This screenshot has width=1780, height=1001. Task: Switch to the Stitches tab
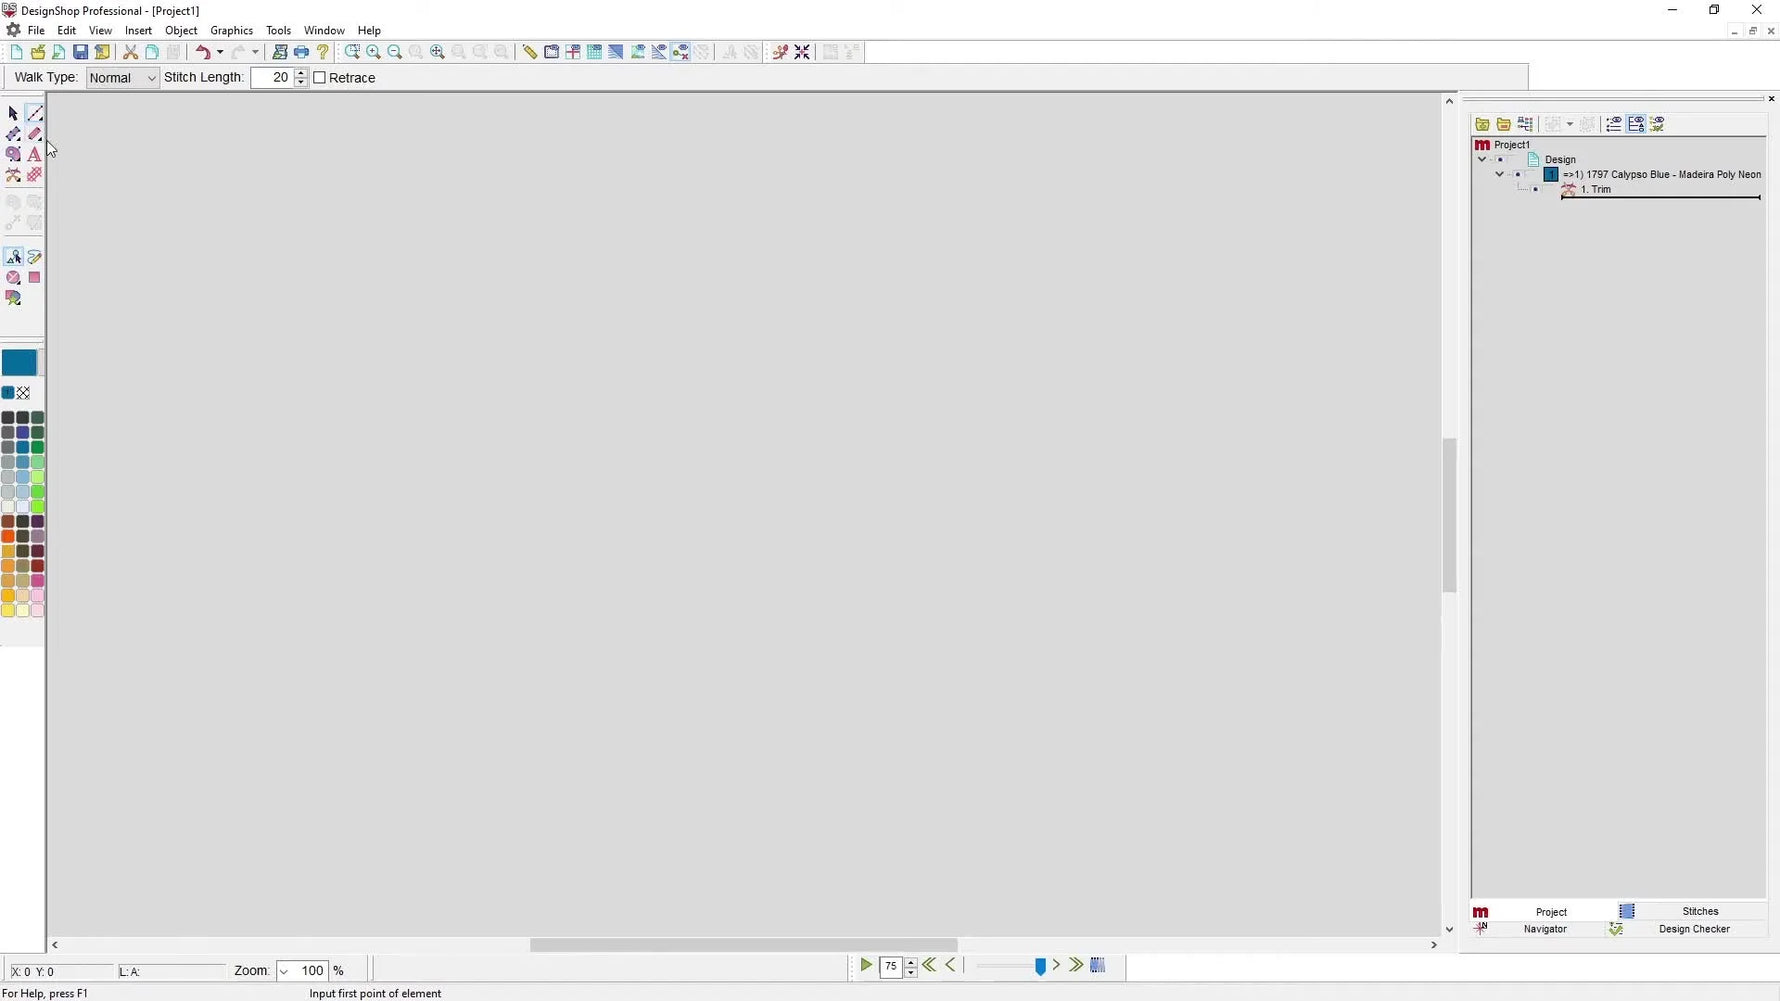pos(1700,911)
